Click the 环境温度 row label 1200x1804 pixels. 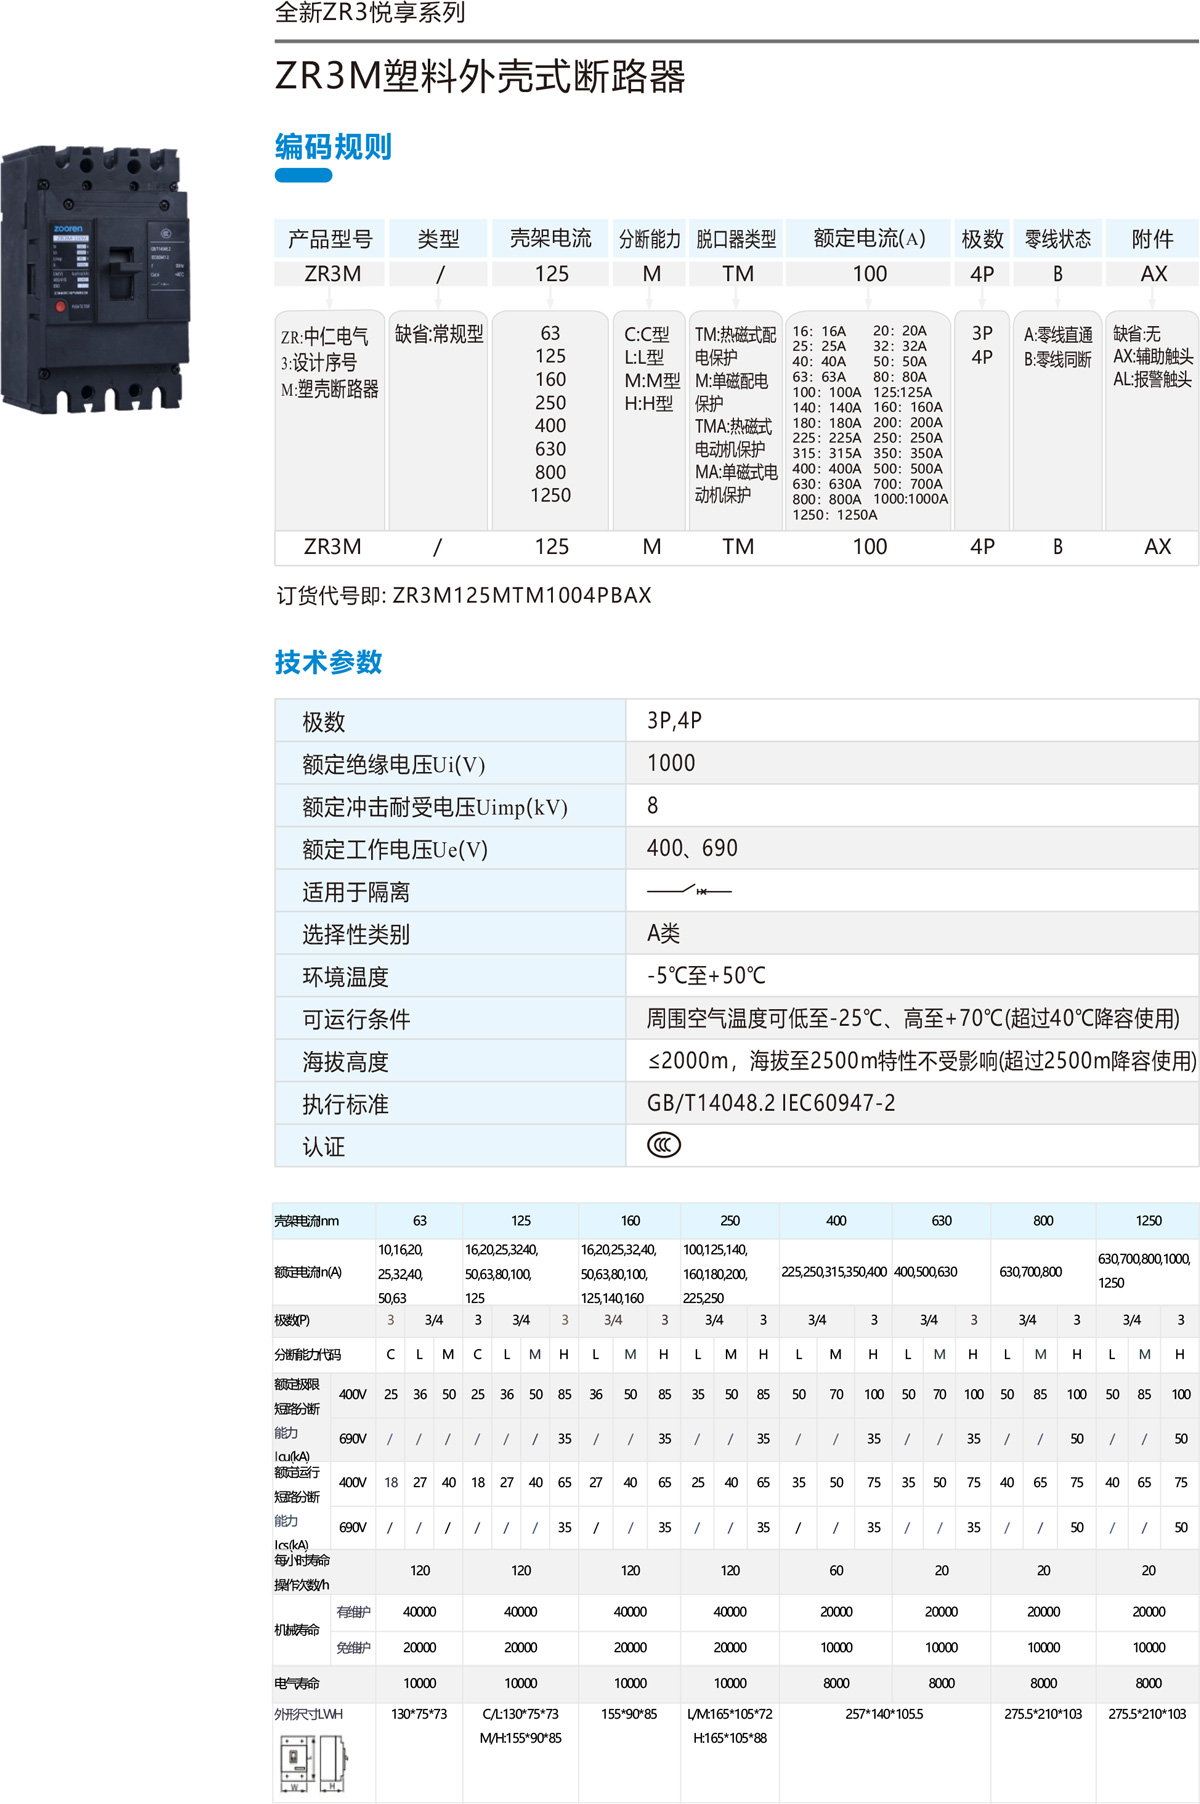click(x=345, y=977)
